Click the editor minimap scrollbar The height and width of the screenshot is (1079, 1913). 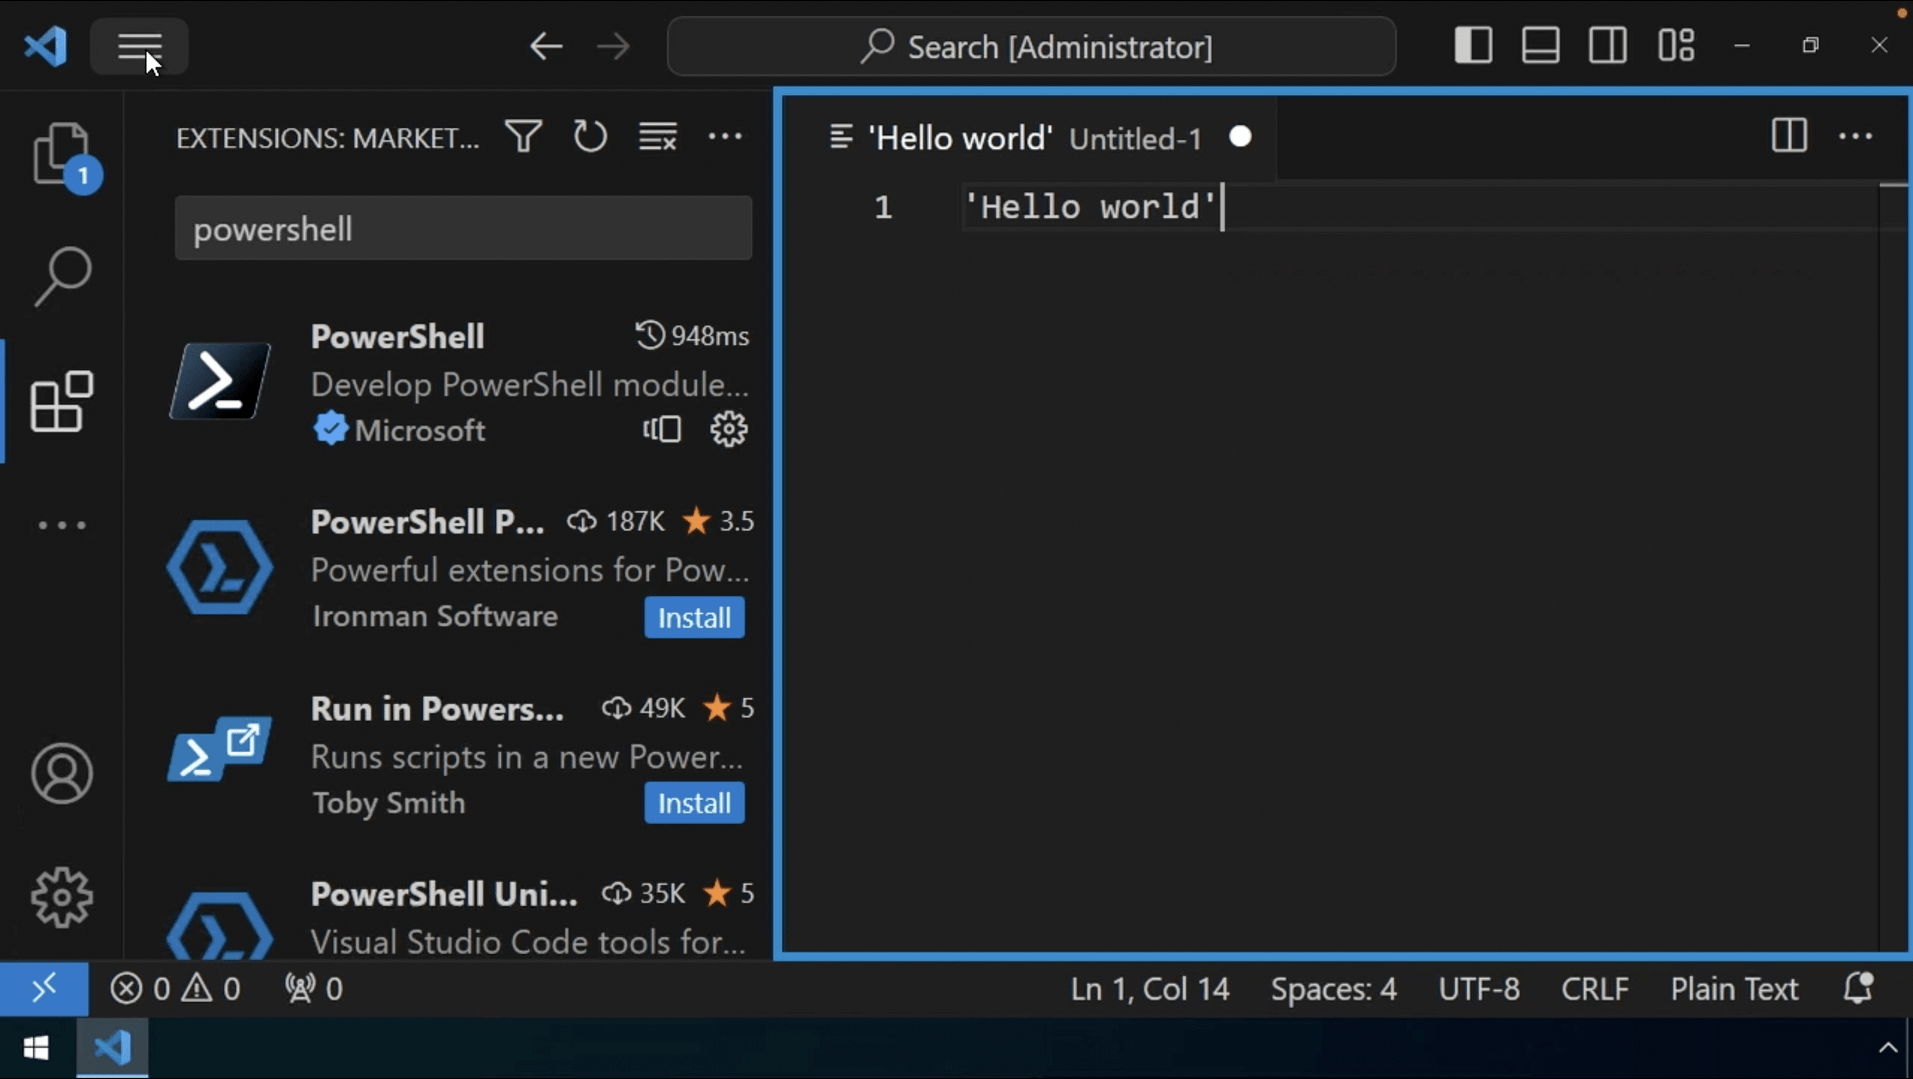point(1893,567)
